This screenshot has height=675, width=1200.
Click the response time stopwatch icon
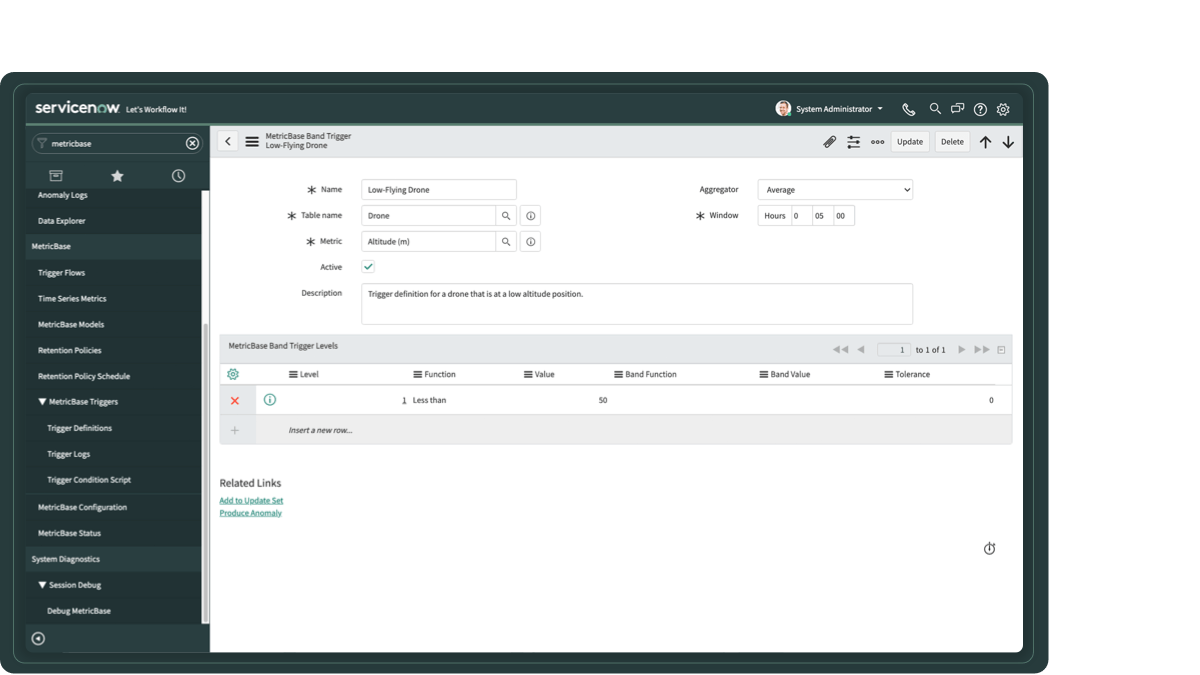tap(989, 548)
